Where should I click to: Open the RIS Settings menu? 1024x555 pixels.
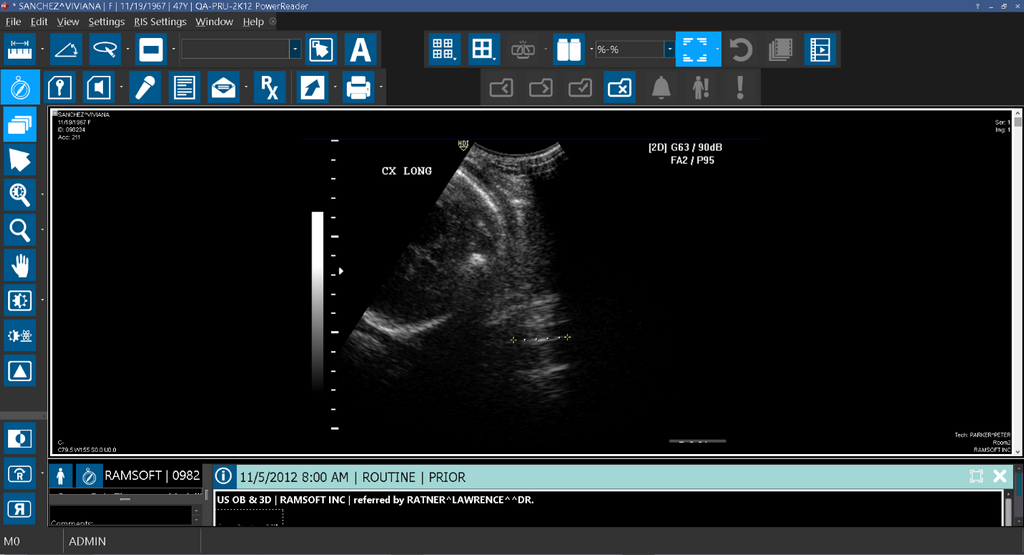[x=159, y=21]
